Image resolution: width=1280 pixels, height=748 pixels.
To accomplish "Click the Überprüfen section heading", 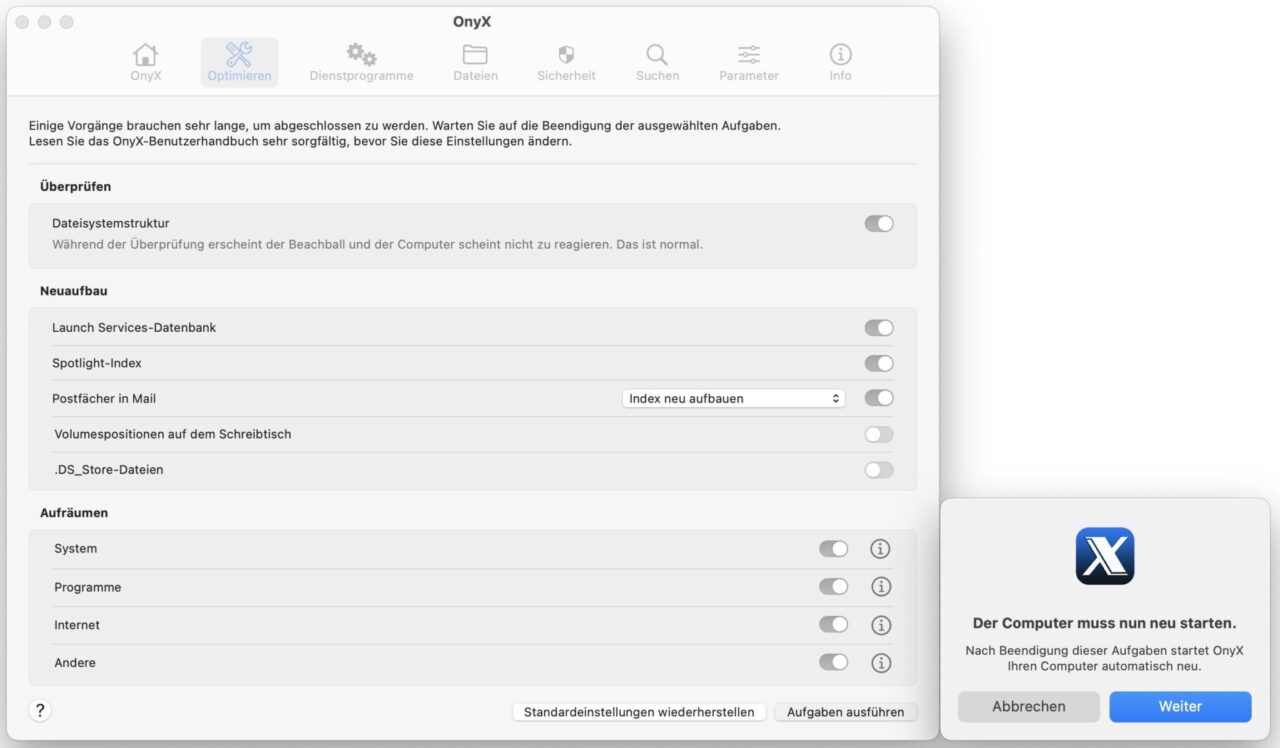I will tap(75, 186).
